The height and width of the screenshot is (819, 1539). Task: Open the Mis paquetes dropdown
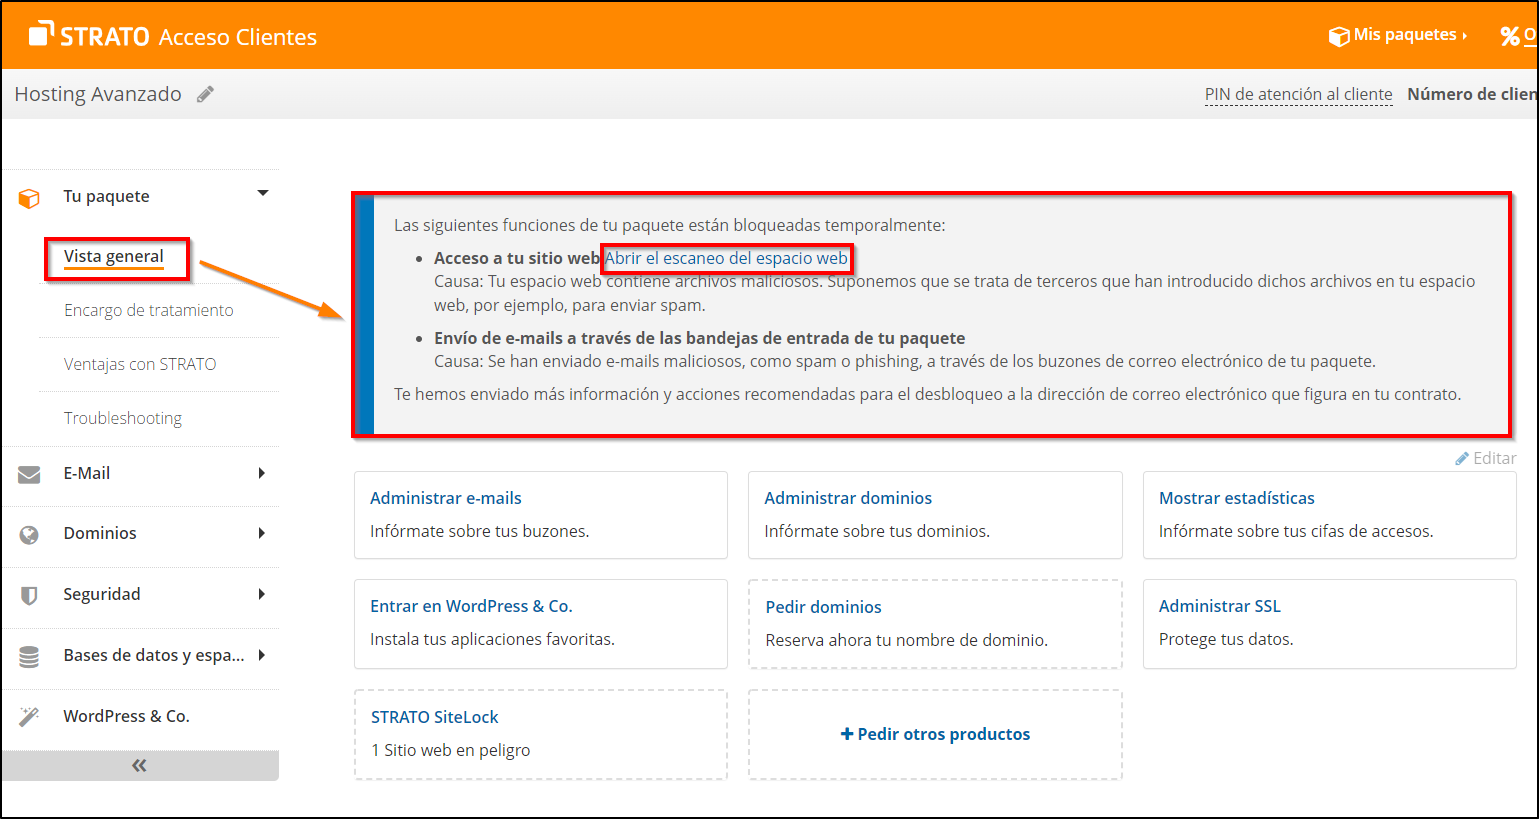pyautogui.click(x=1397, y=35)
